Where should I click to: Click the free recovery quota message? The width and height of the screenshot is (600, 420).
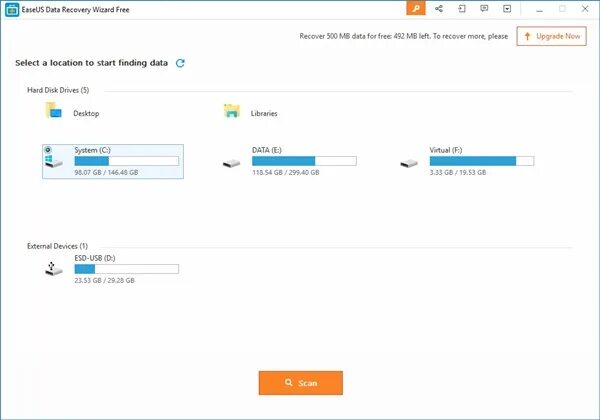[404, 36]
